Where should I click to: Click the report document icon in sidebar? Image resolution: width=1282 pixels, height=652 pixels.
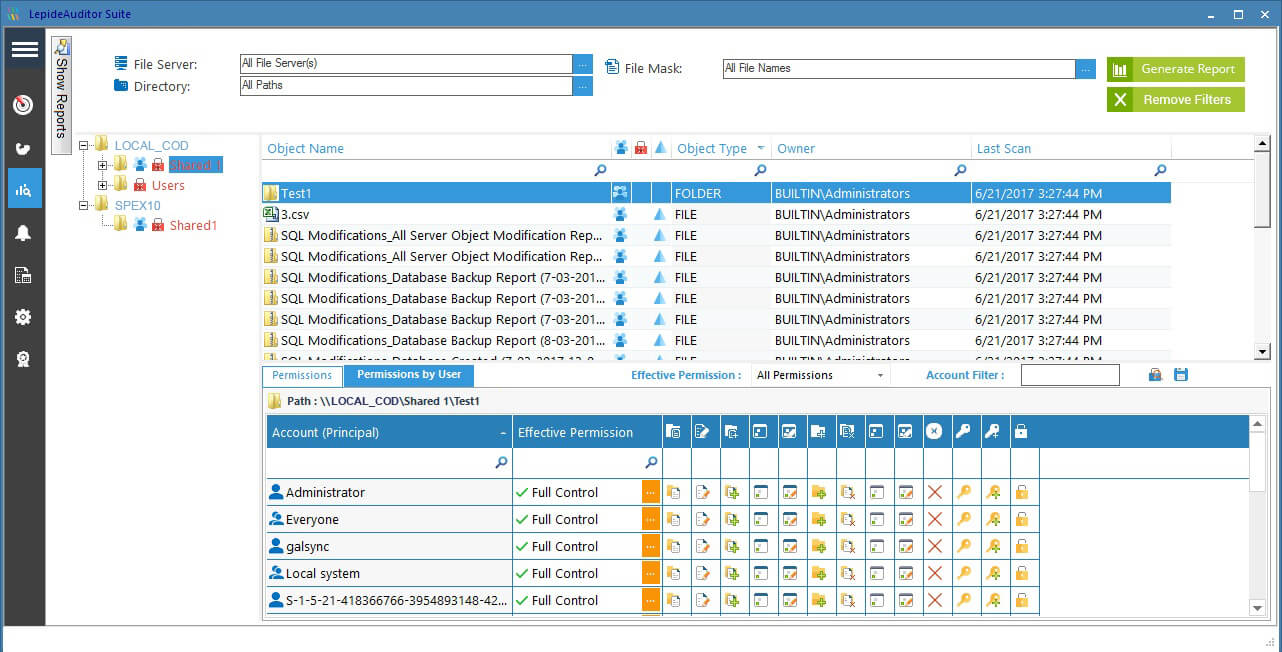click(24, 275)
